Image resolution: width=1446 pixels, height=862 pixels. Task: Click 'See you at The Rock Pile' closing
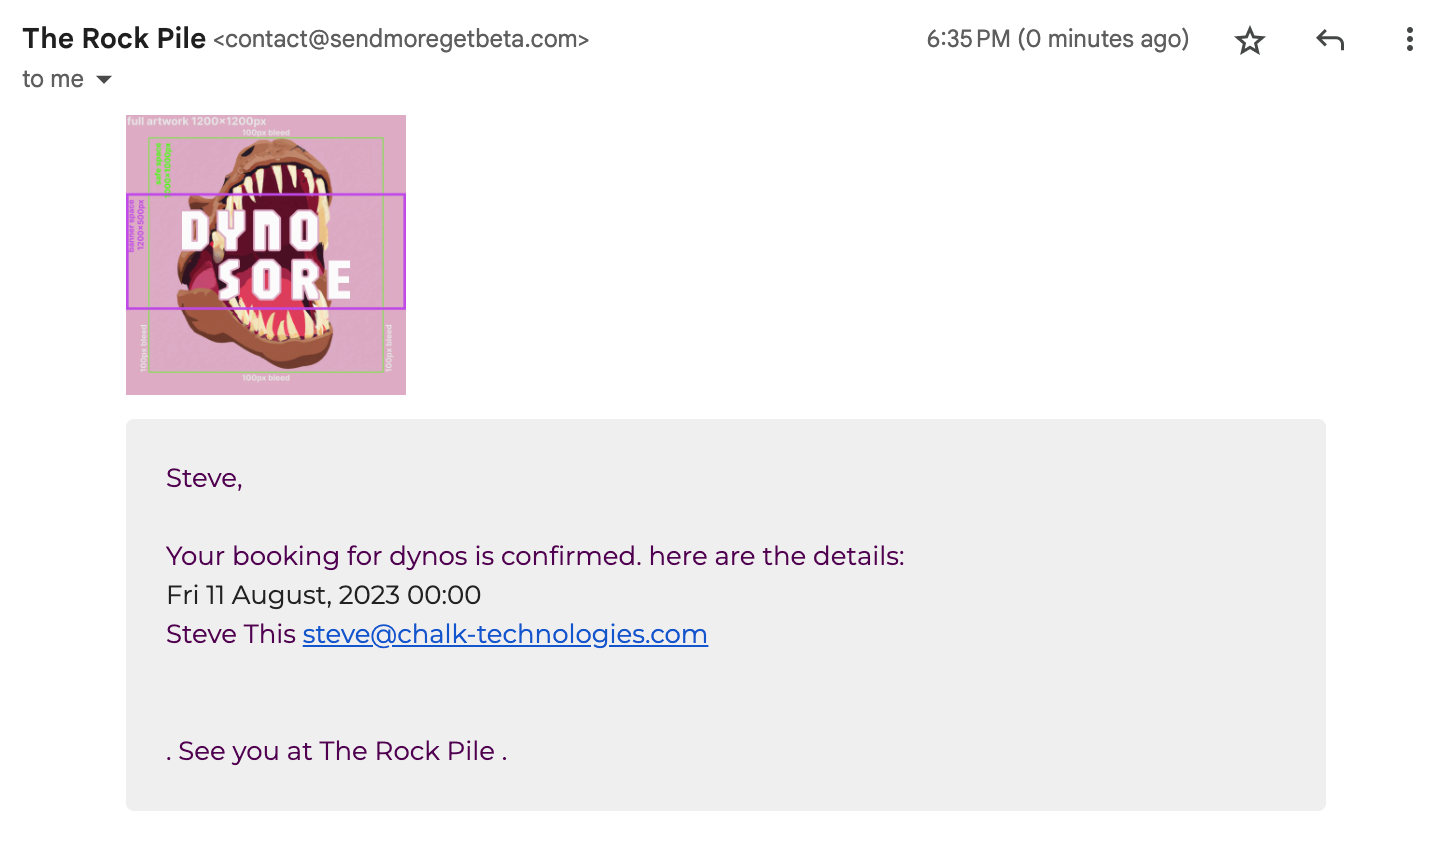(x=336, y=751)
